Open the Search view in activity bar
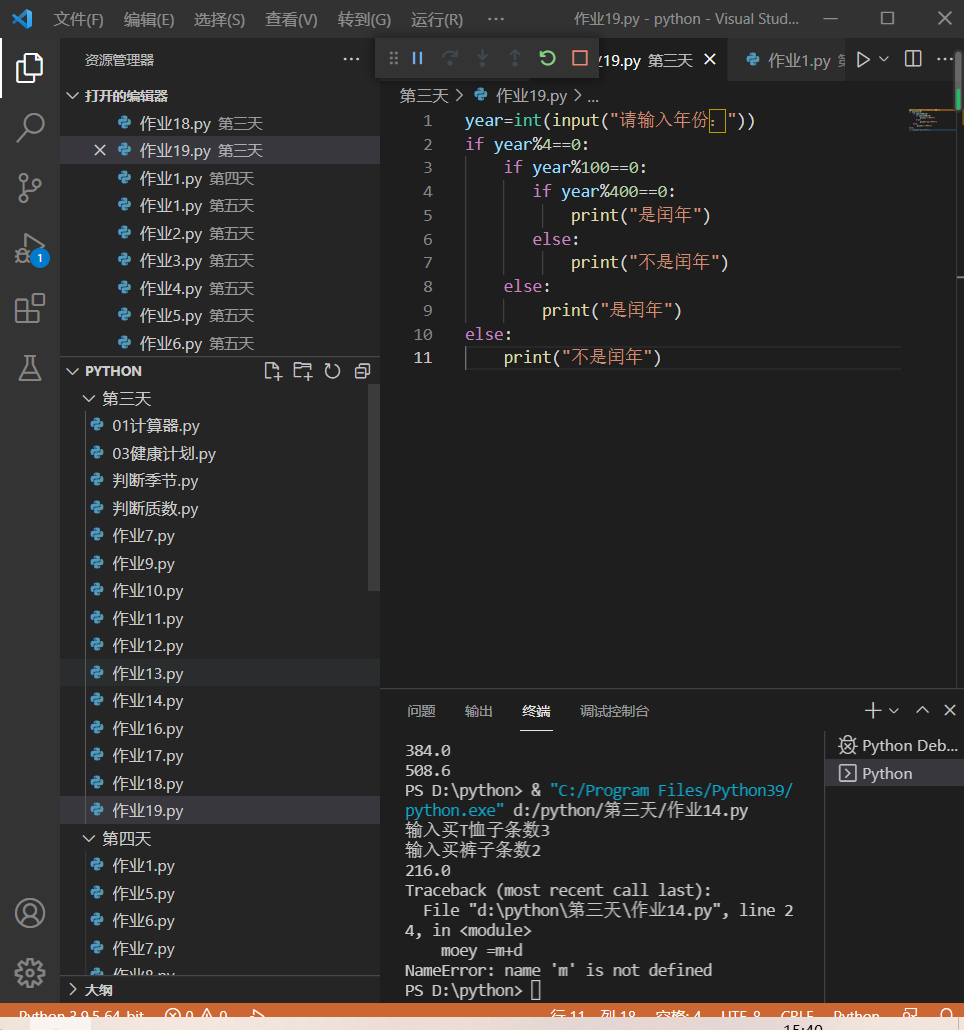 coord(30,127)
